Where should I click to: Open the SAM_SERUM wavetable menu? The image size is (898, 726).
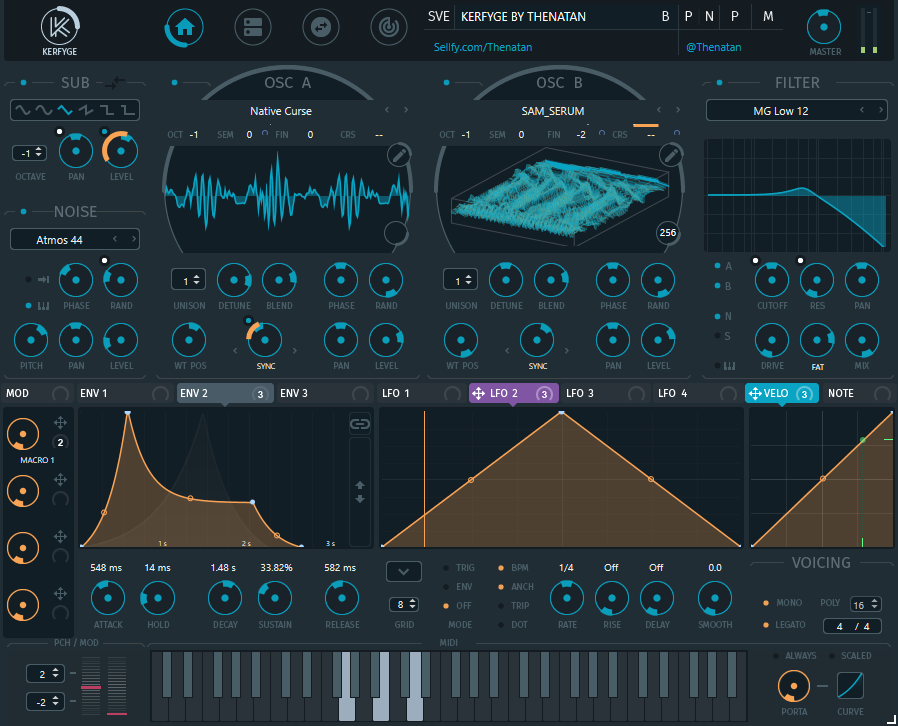click(x=553, y=111)
